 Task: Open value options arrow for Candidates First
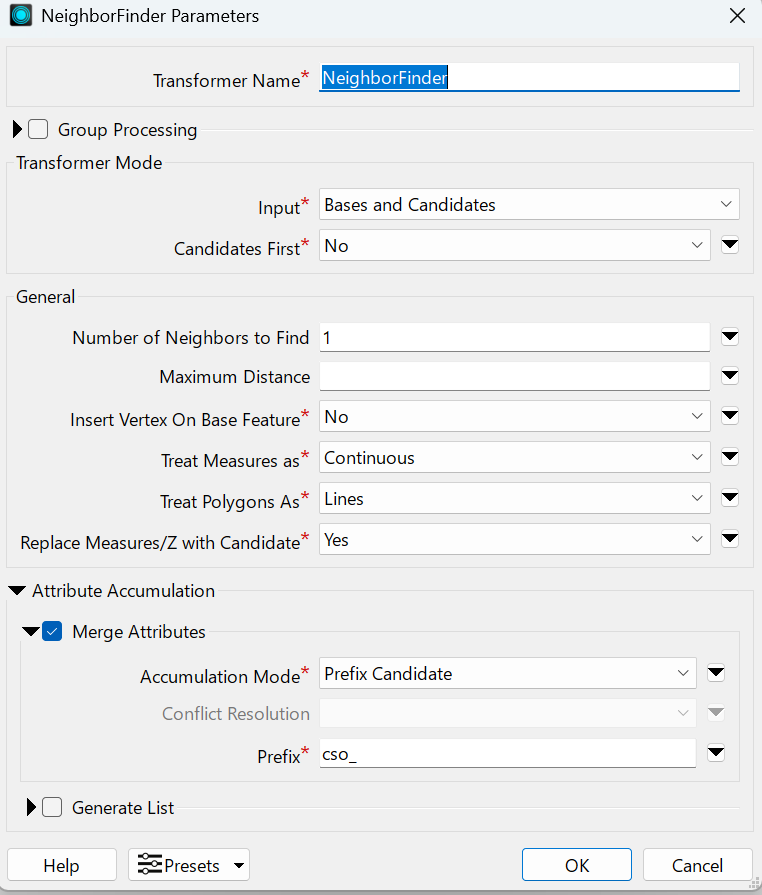point(730,245)
